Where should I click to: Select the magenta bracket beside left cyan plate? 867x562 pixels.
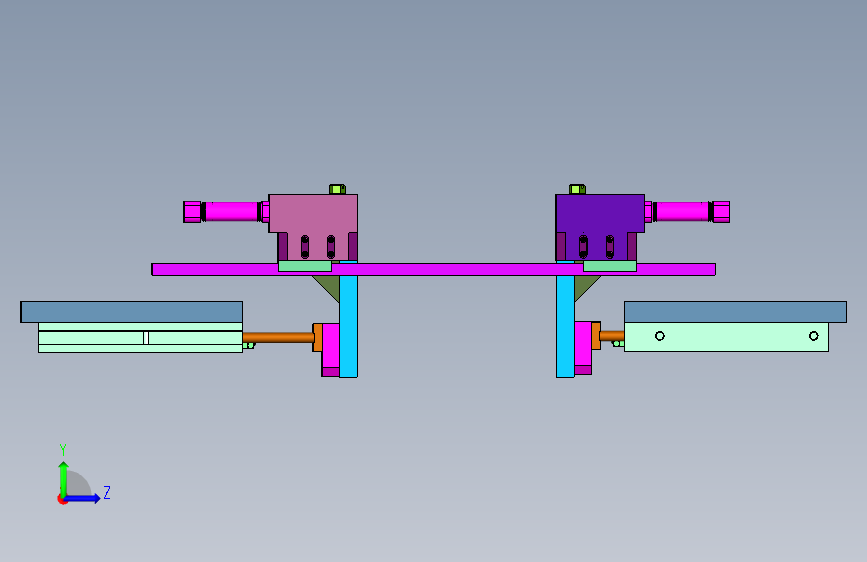pos(331,350)
